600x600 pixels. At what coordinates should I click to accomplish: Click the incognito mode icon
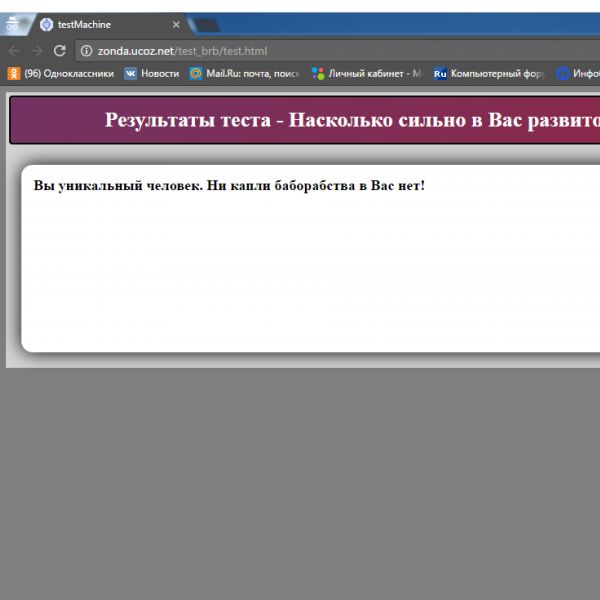13,25
